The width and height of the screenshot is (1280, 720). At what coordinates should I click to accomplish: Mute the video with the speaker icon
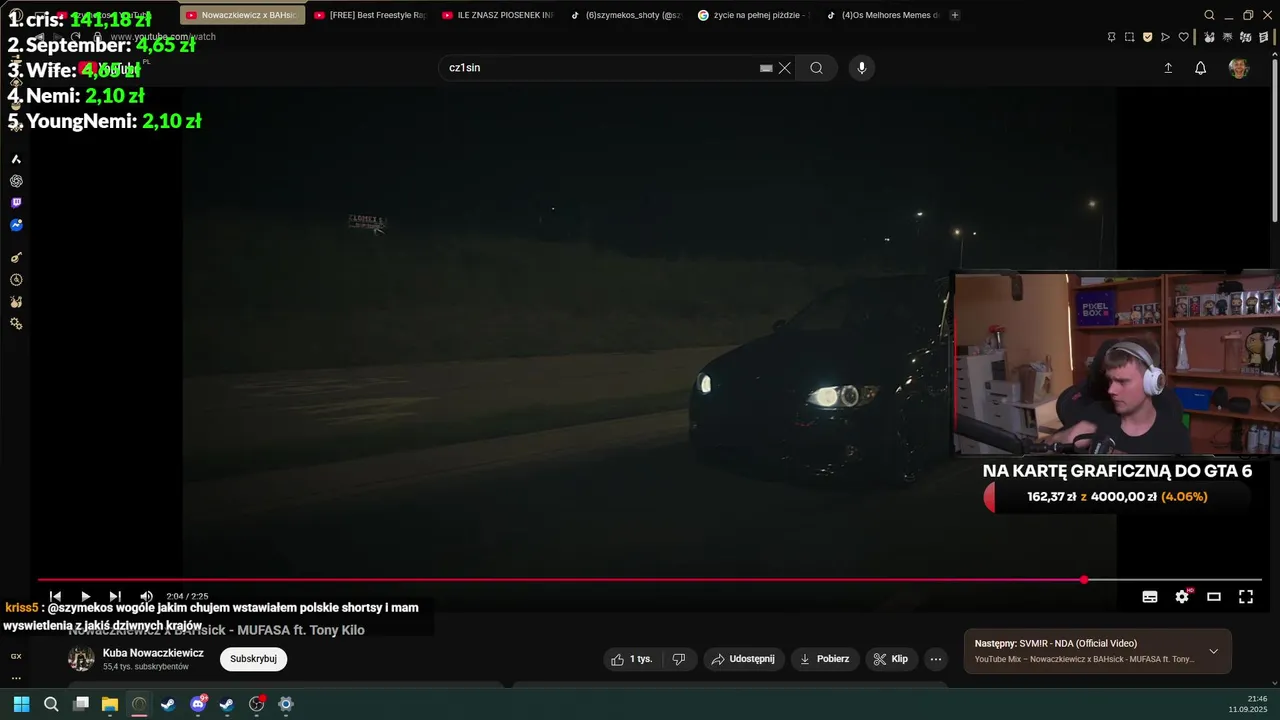click(x=146, y=597)
